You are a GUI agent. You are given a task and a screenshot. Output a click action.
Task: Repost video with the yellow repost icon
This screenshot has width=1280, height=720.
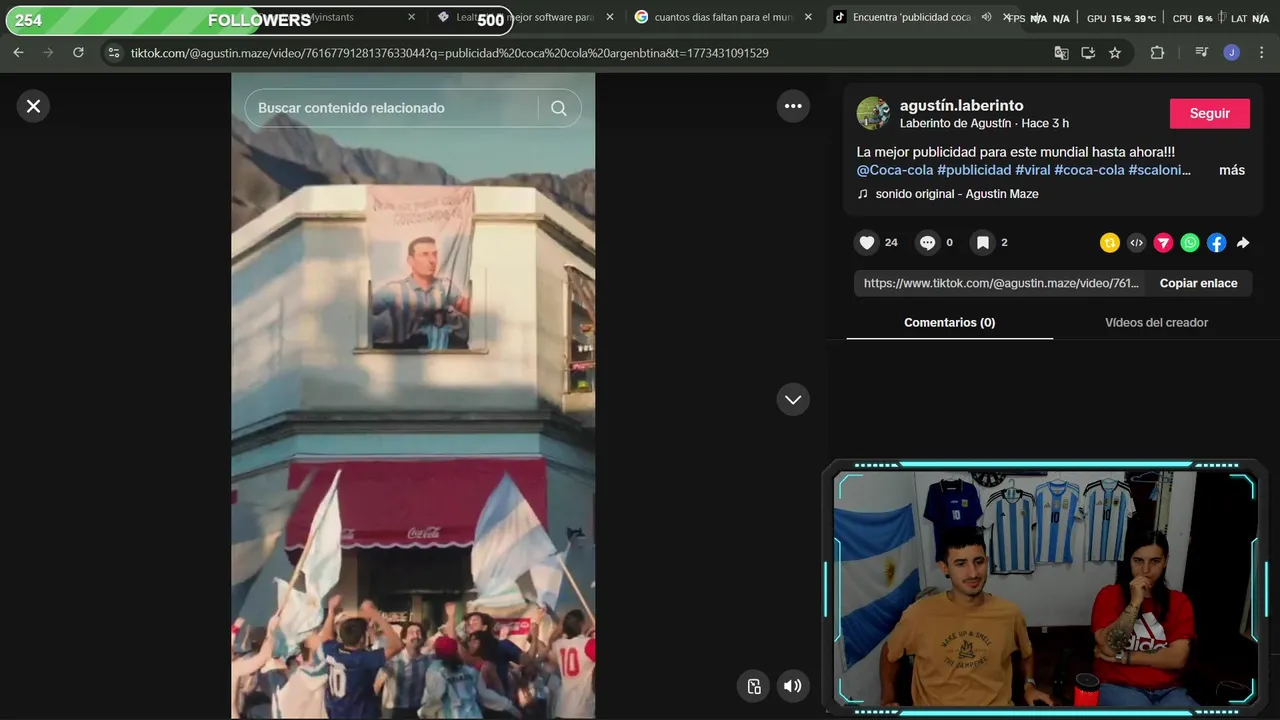coord(1110,243)
